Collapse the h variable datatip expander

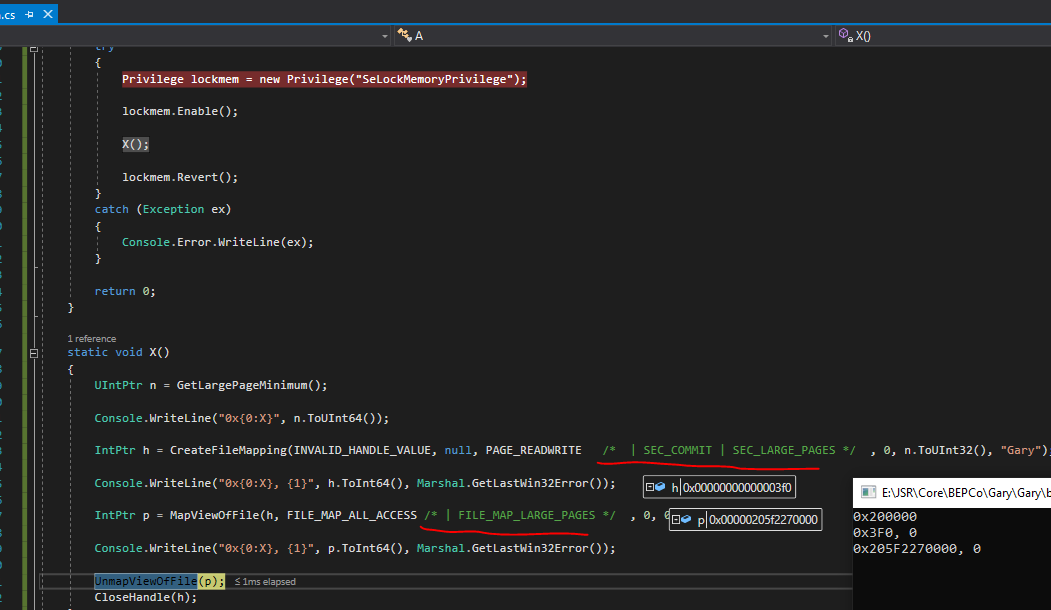(650, 487)
